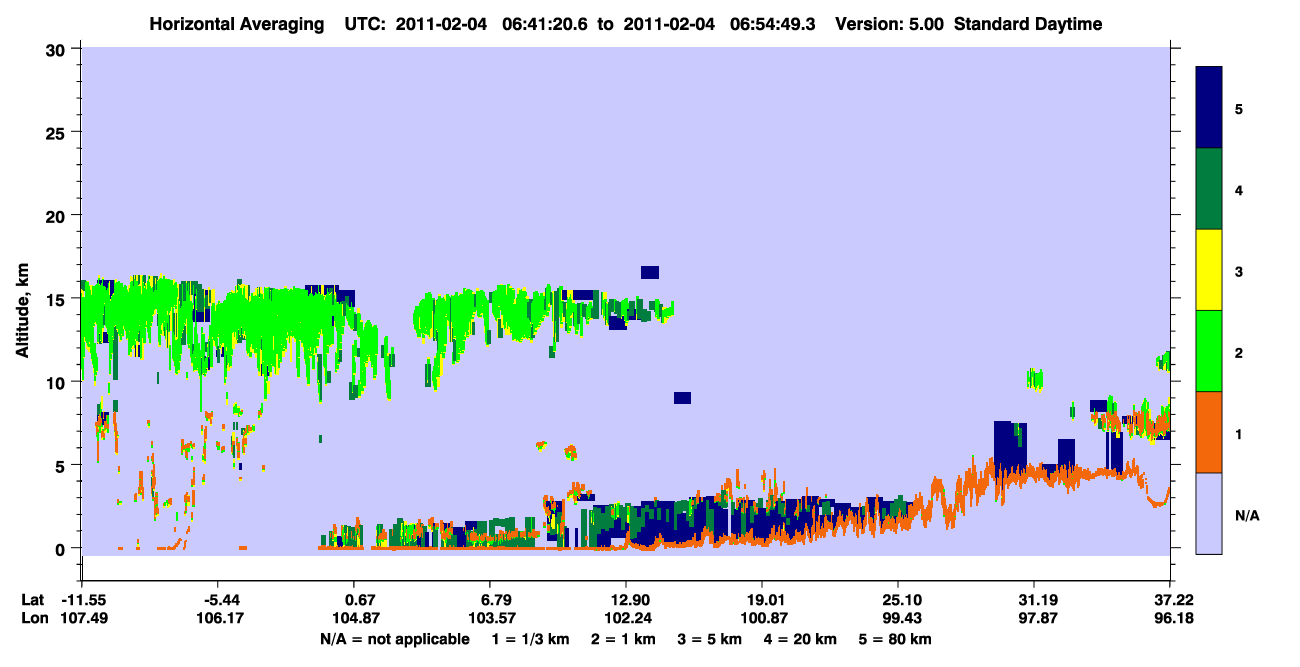The height and width of the screenshot is (667, 1300).
Task: Click the colorbar label '5'
Action: tap(1239, 109)
